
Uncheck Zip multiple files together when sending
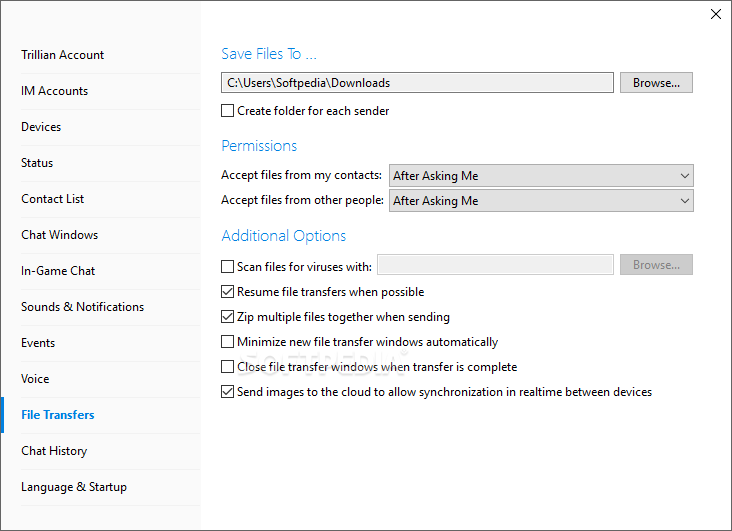pos(227,317)
